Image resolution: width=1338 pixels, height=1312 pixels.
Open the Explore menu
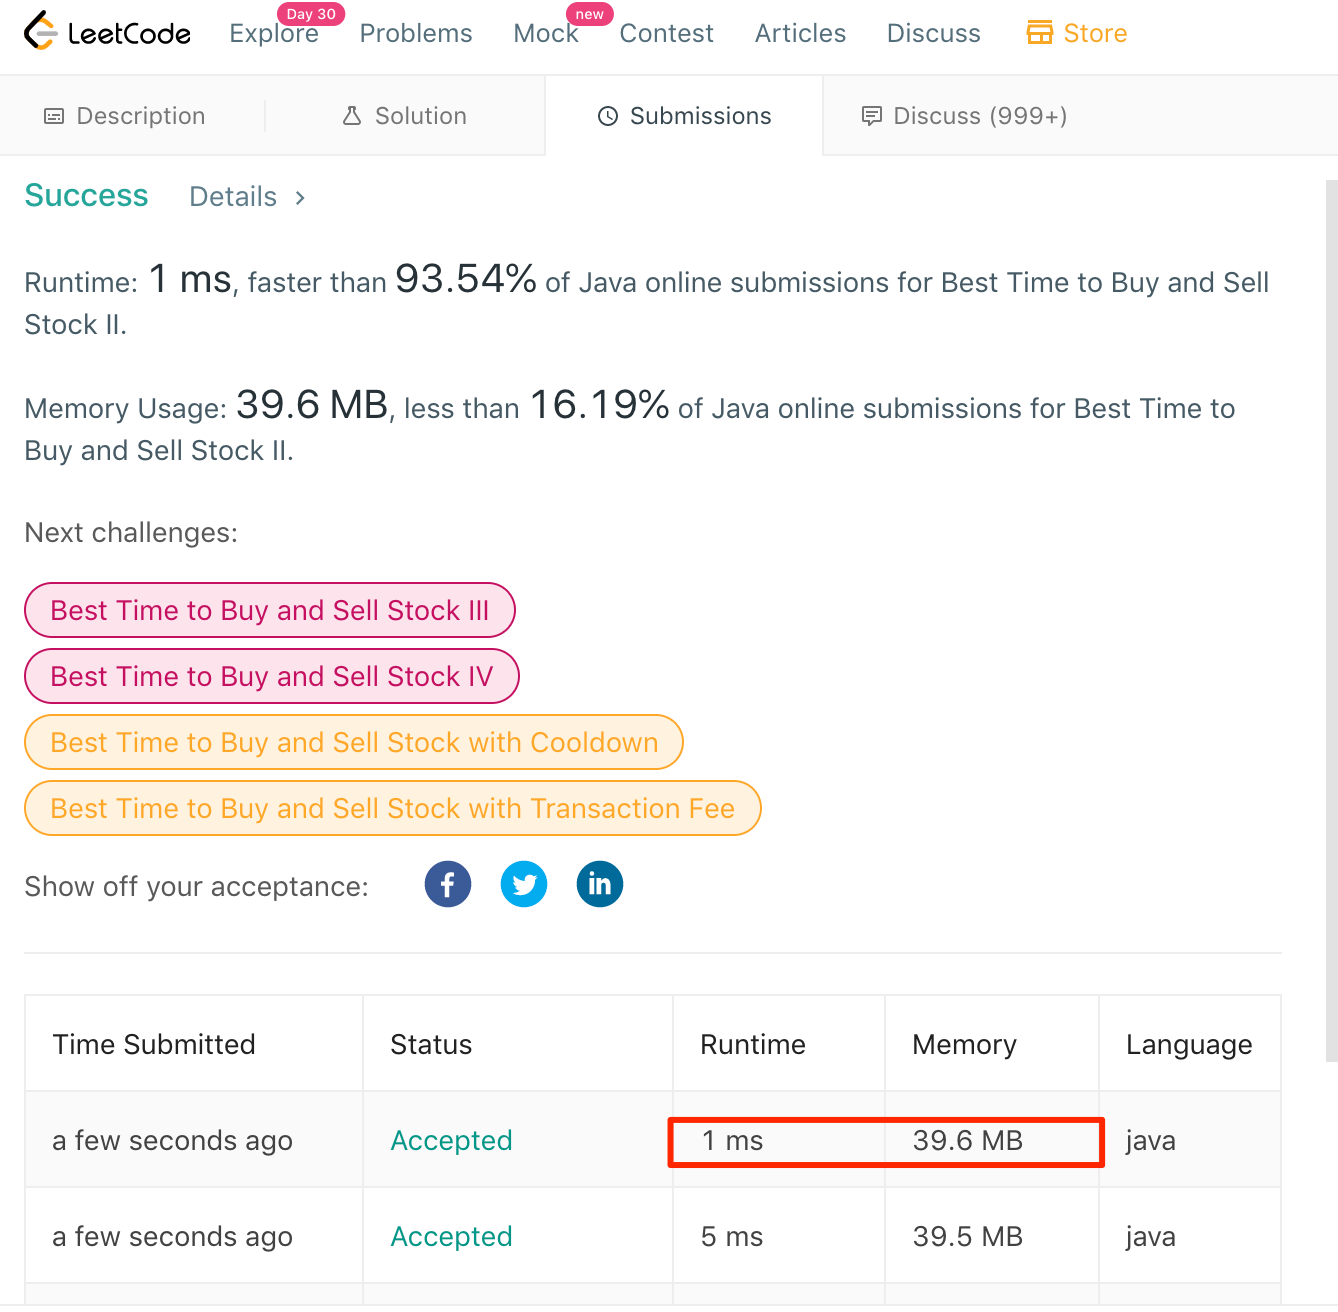[273, 32]
